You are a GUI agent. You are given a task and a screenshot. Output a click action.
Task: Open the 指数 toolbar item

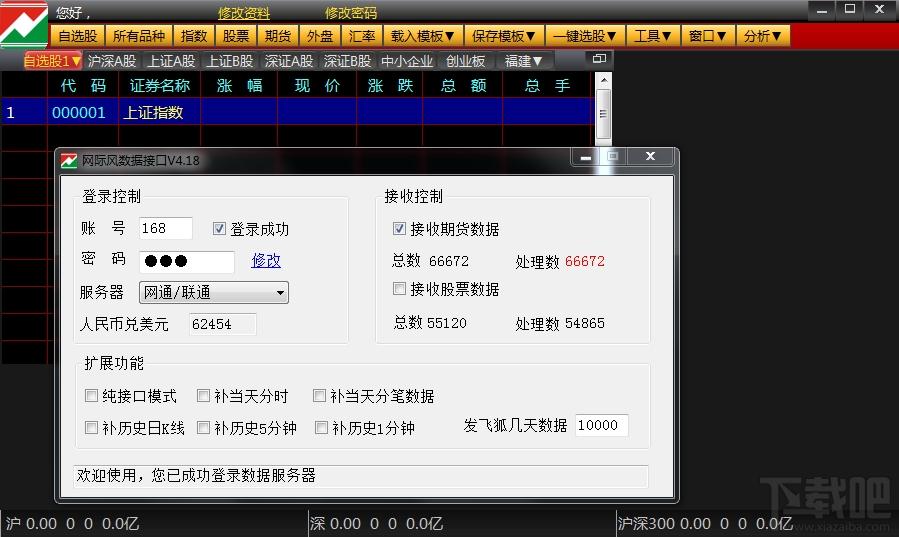[x=194, y=36]
